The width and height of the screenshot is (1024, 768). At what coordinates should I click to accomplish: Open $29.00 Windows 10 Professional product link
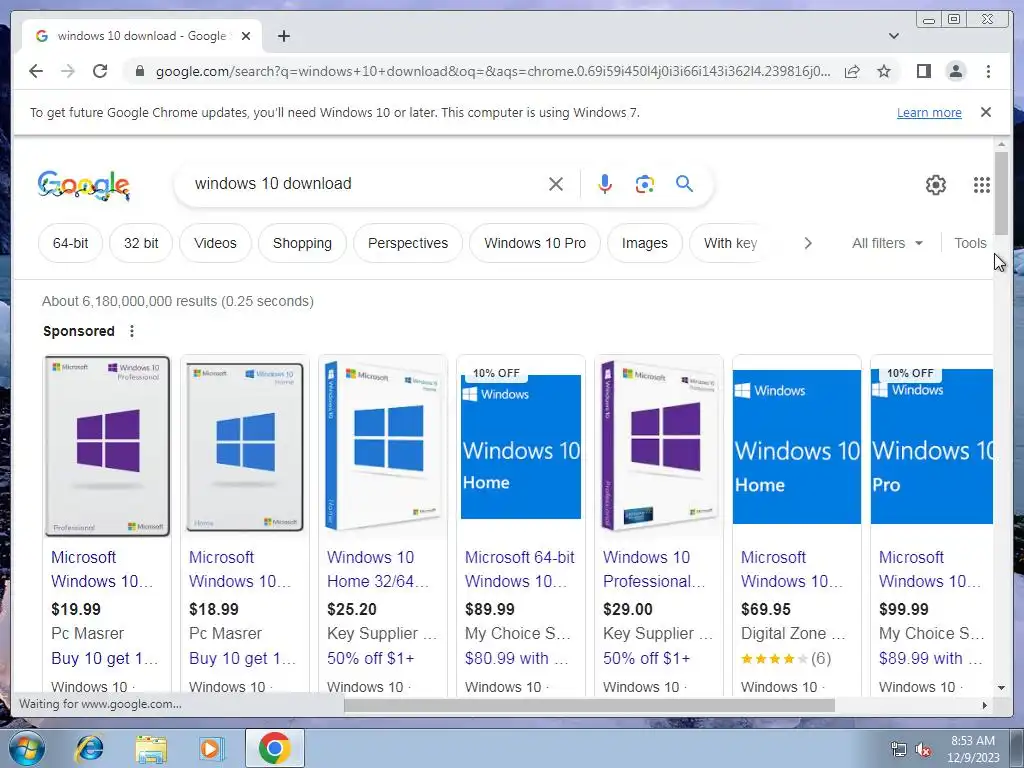point(654,569)
